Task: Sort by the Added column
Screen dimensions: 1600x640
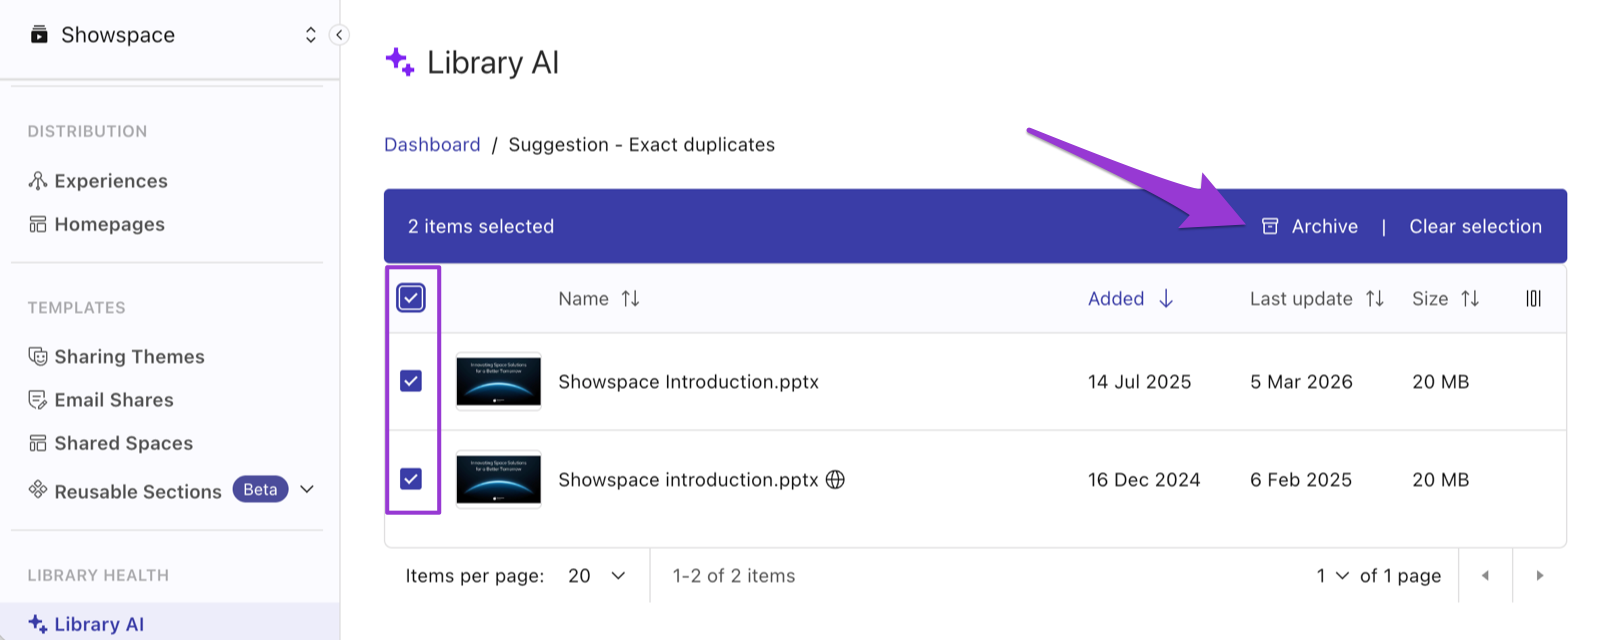Action: point(1116,299)
